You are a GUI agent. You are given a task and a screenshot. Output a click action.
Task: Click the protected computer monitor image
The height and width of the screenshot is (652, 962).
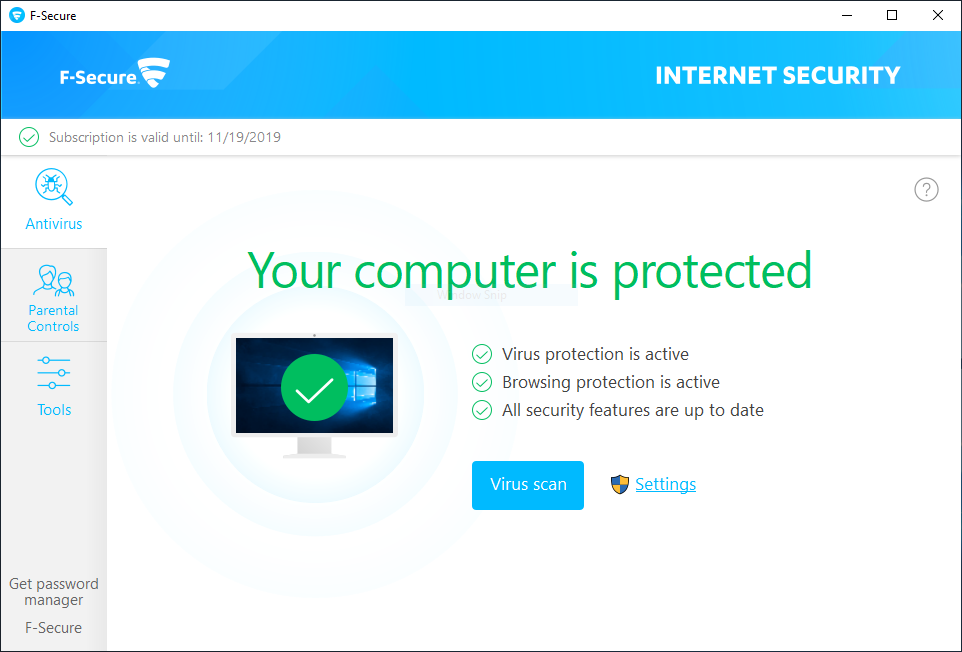(x=314, y=394)
